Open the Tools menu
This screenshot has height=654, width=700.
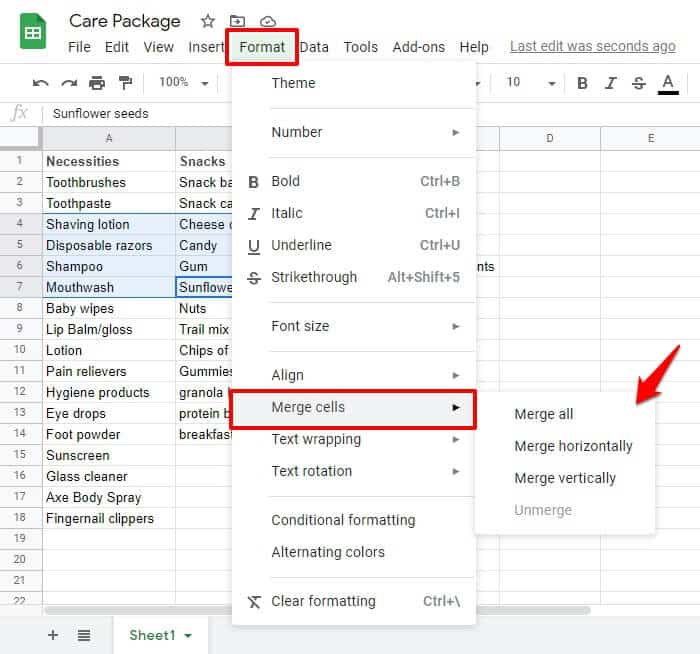361,47
